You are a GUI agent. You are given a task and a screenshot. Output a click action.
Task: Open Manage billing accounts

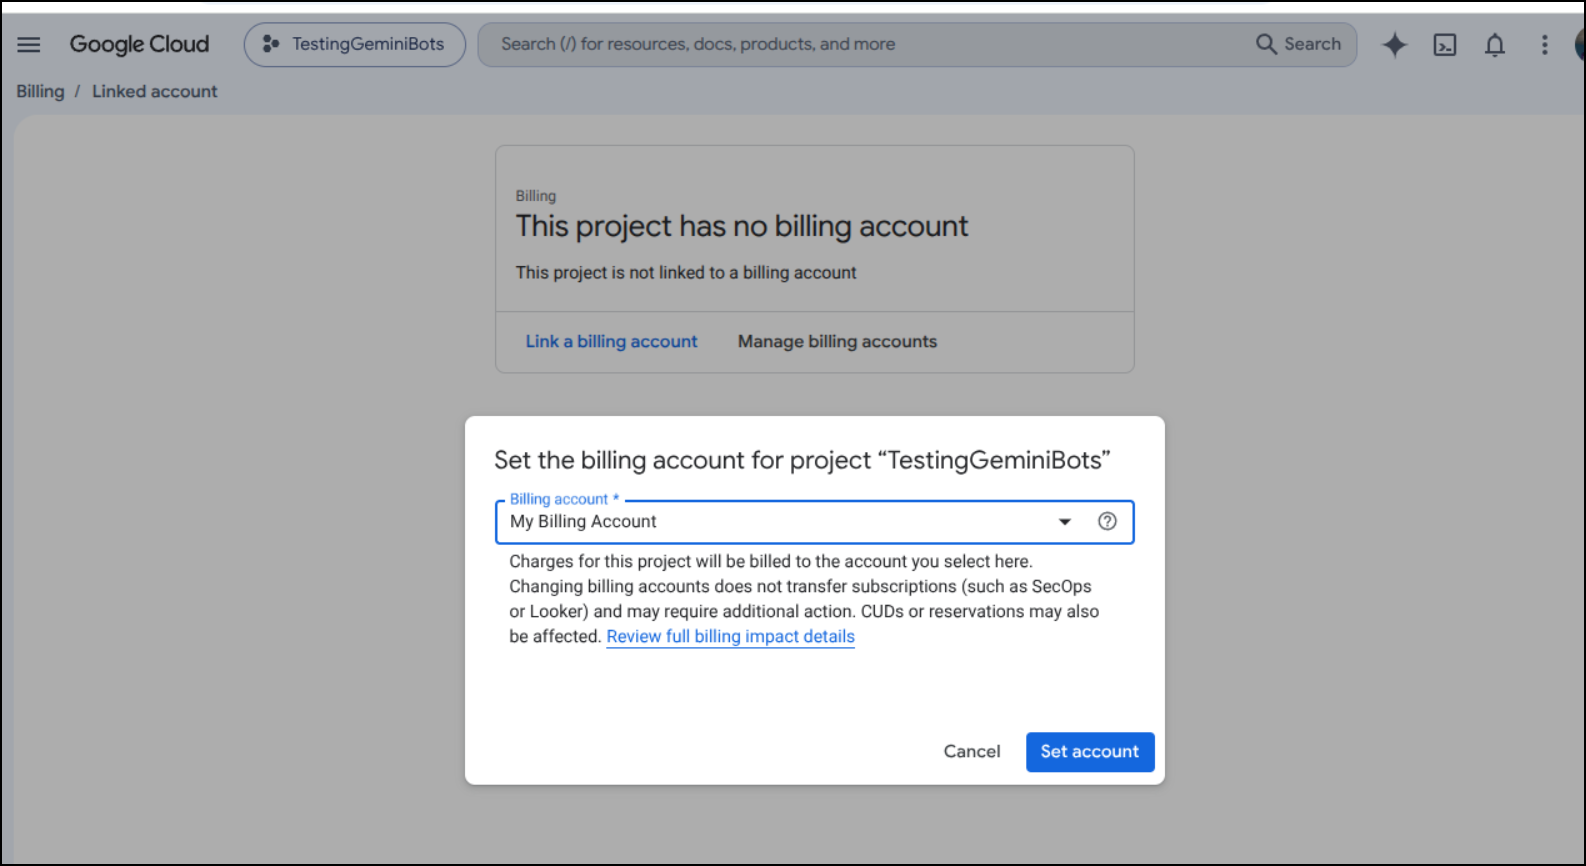838,341
